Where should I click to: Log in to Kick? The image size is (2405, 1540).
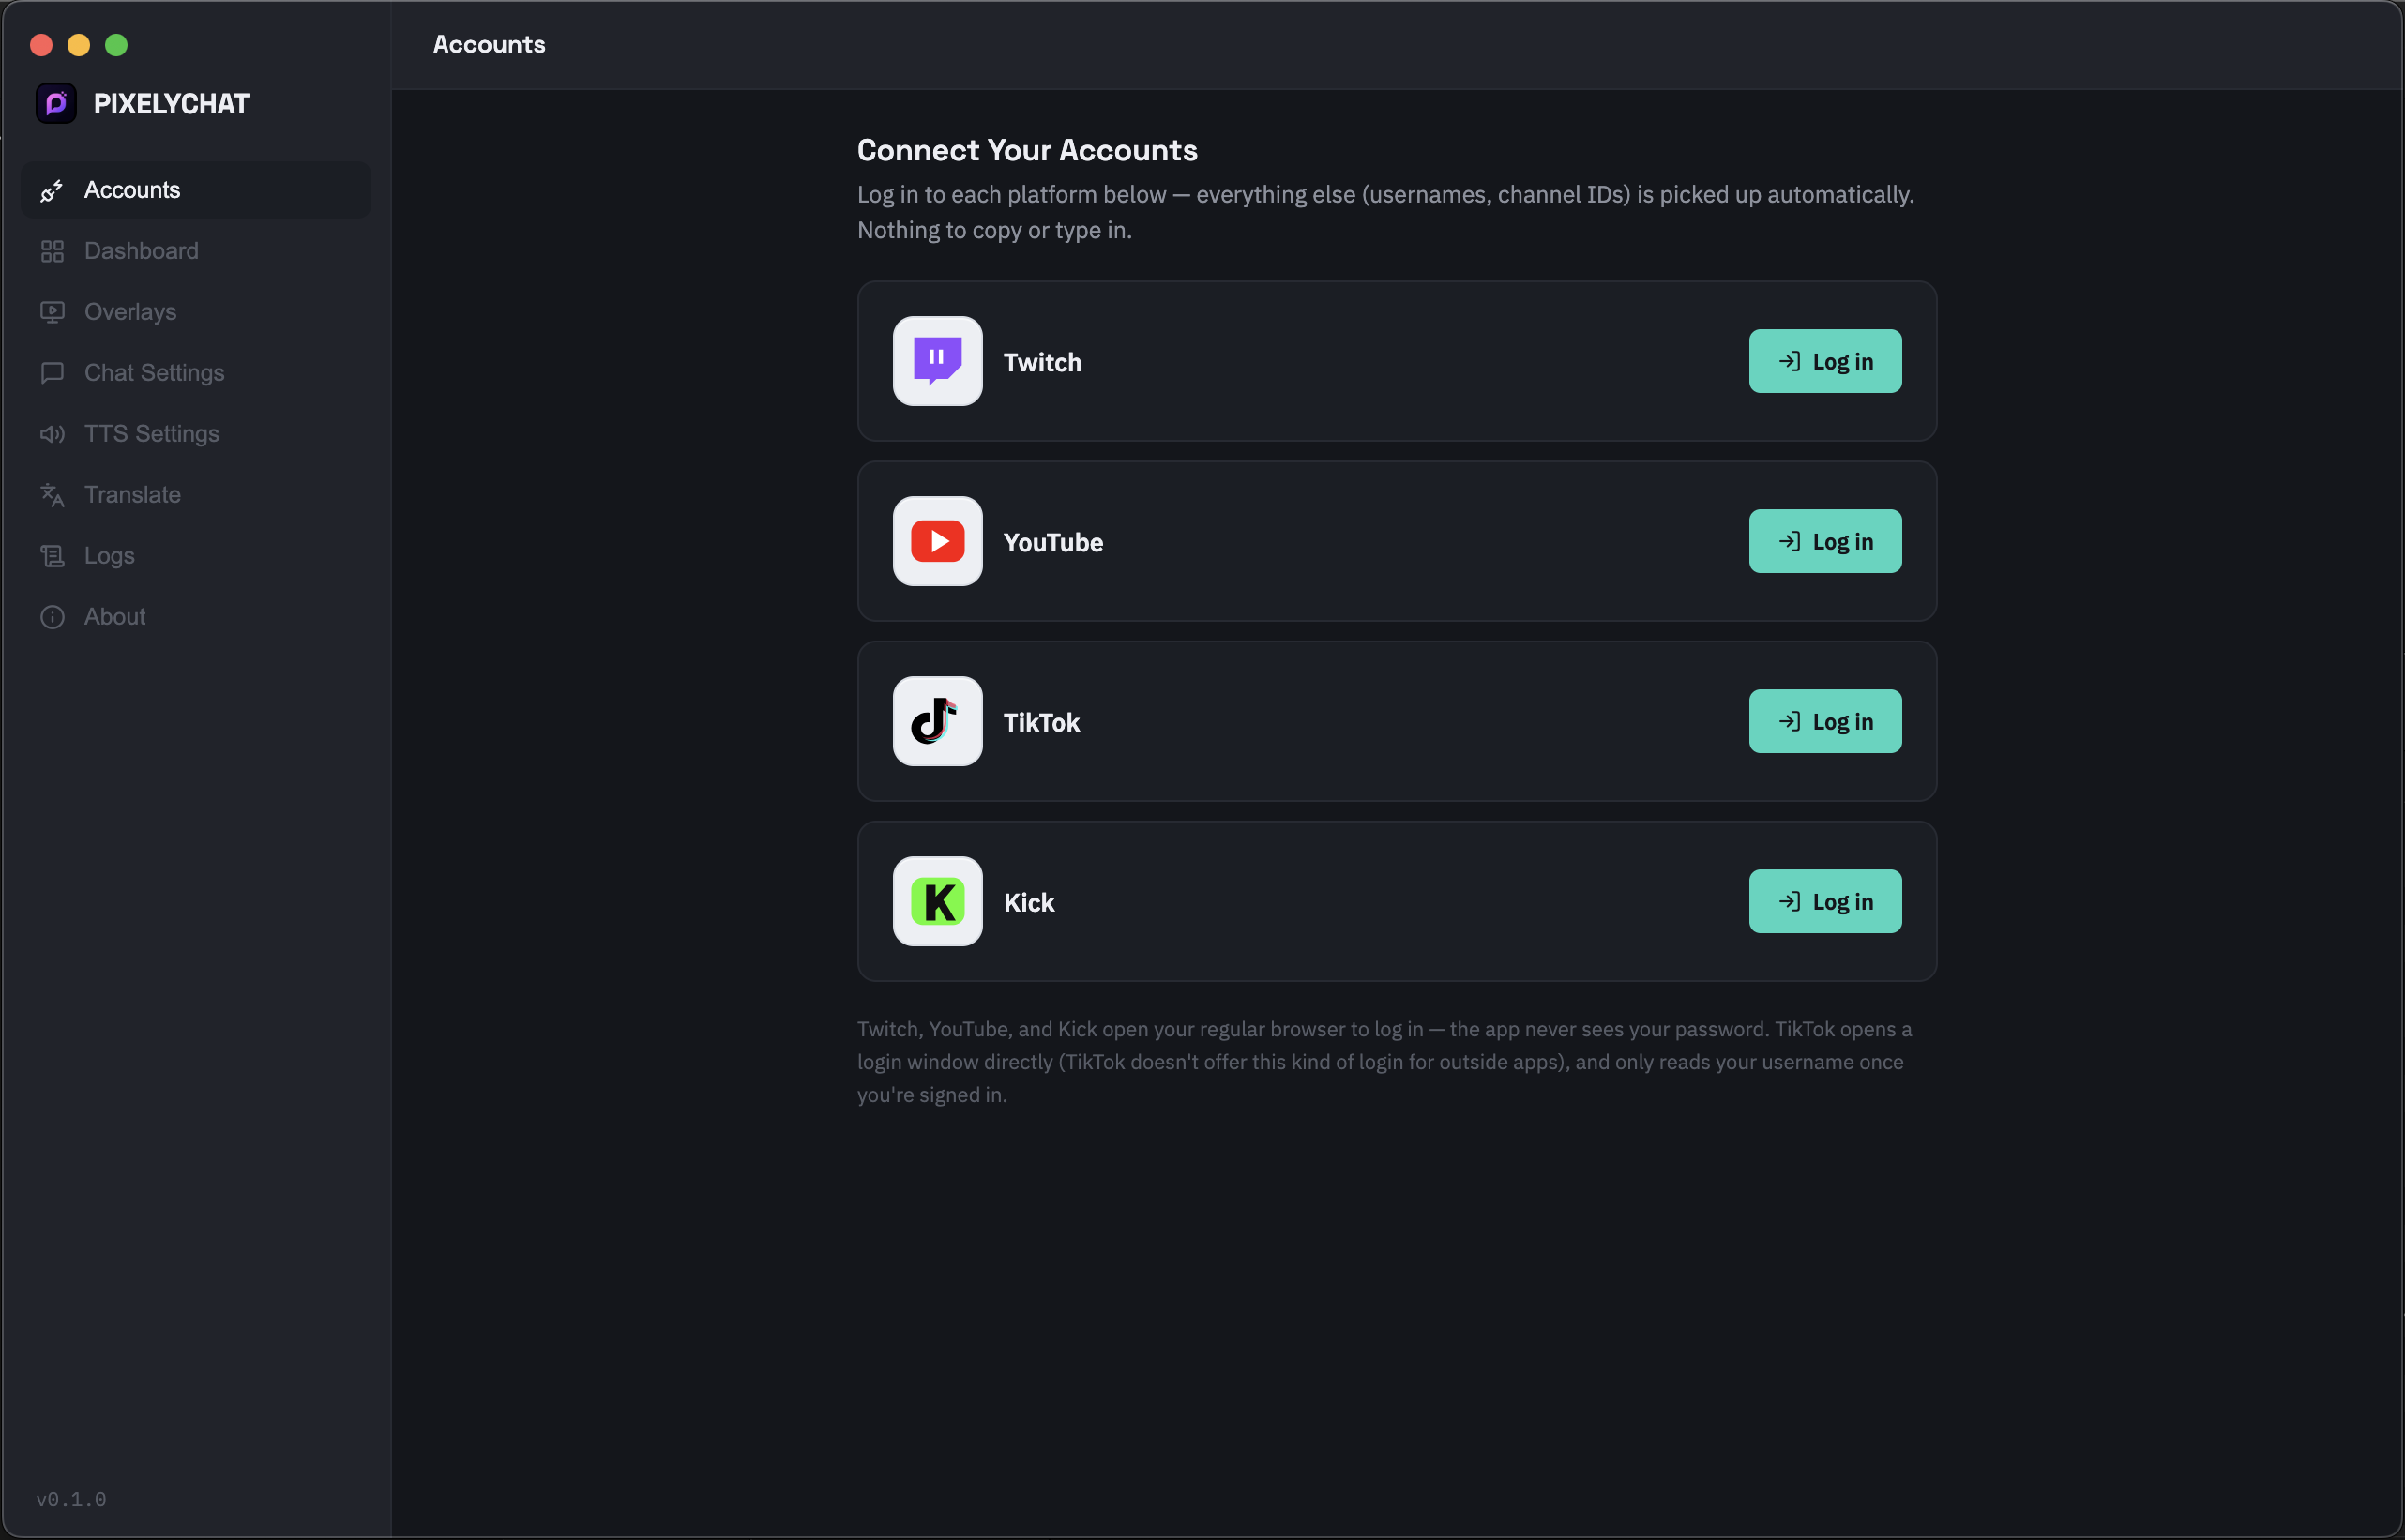(x=1825, y=901)
